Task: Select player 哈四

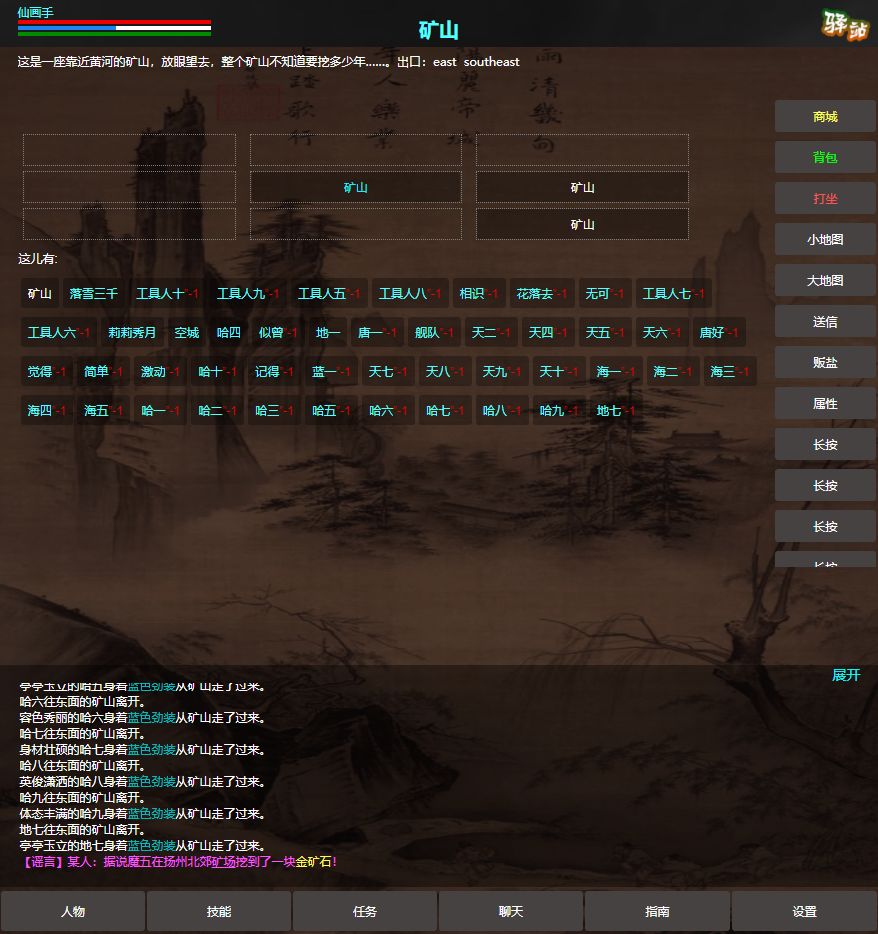Action: pos(228,332)
